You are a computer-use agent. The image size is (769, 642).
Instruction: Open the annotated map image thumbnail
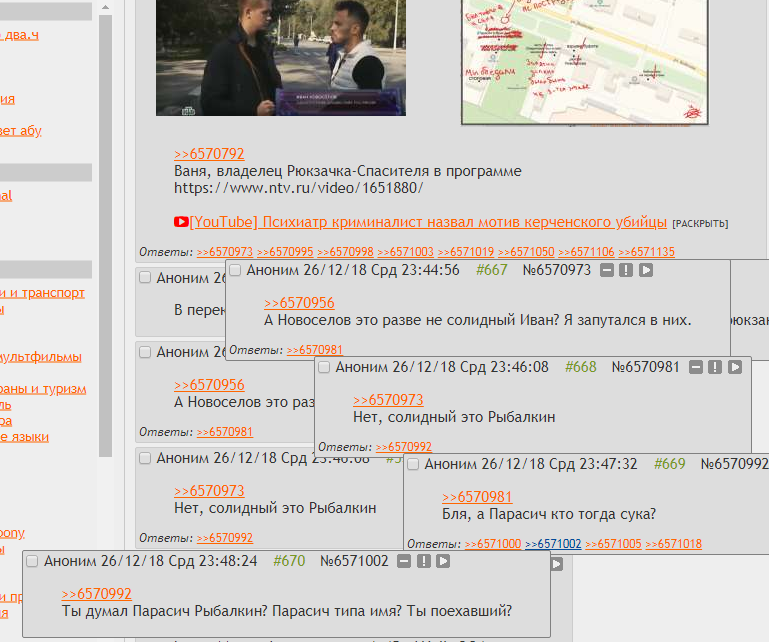[x=585, y=62]
